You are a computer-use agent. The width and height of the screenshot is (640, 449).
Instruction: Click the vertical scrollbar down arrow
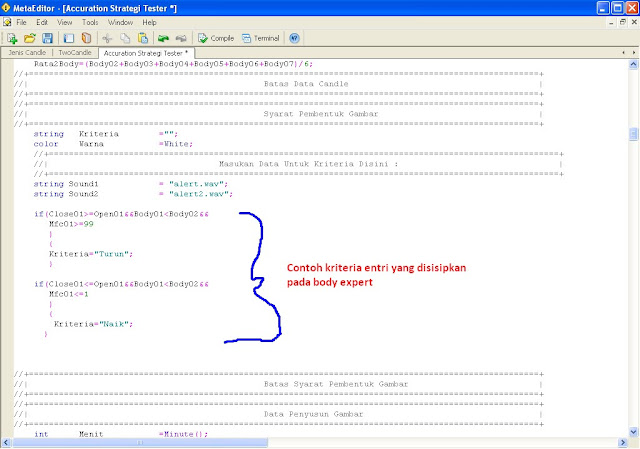pos(633,431)
